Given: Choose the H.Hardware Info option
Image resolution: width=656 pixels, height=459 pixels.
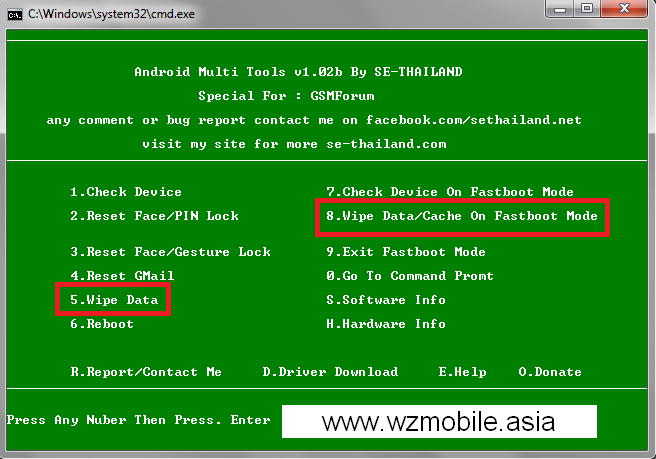Looking at the screenshot, I should click(x=386, y=324).
